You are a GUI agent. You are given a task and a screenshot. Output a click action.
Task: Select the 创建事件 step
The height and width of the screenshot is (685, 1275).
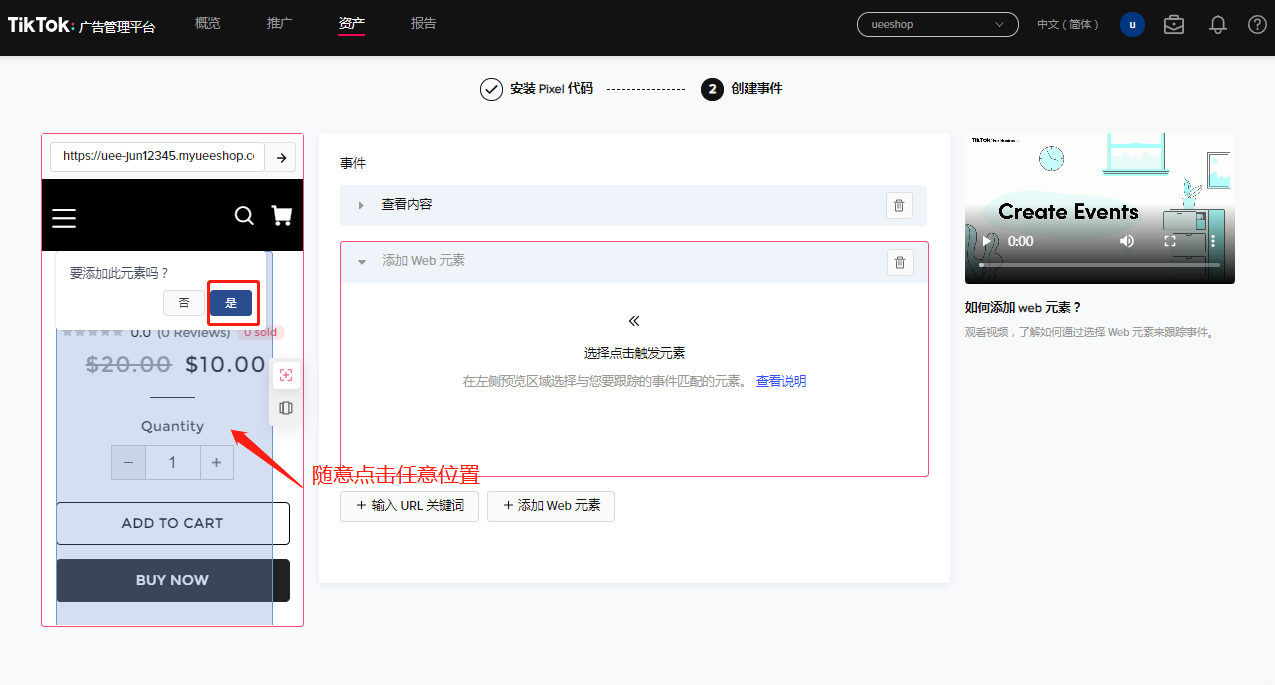coord(742,89)
